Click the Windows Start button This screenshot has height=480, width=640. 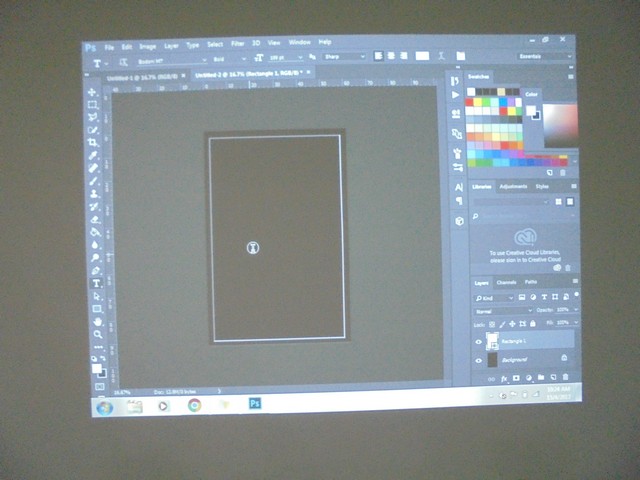[x=103, y=407]
